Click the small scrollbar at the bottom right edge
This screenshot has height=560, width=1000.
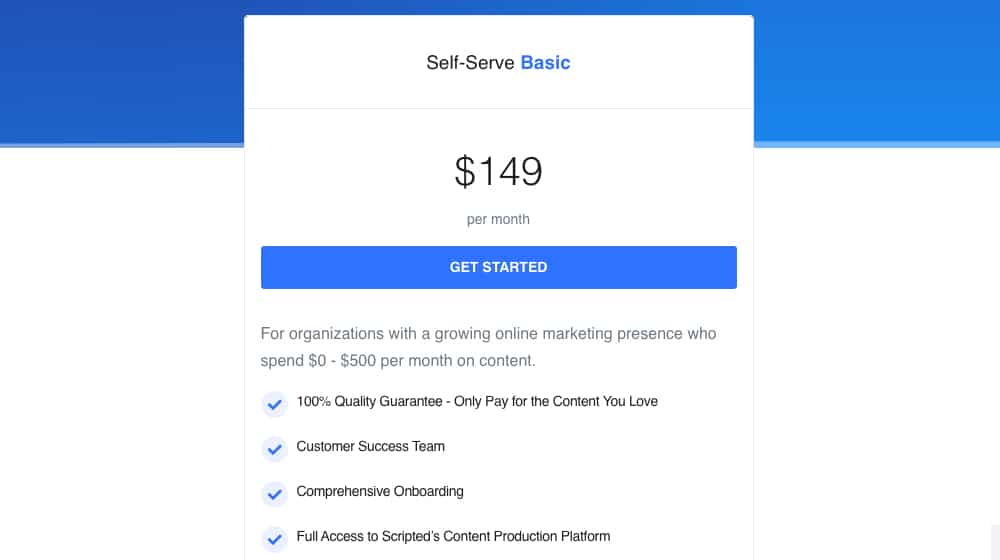[996, 542]
